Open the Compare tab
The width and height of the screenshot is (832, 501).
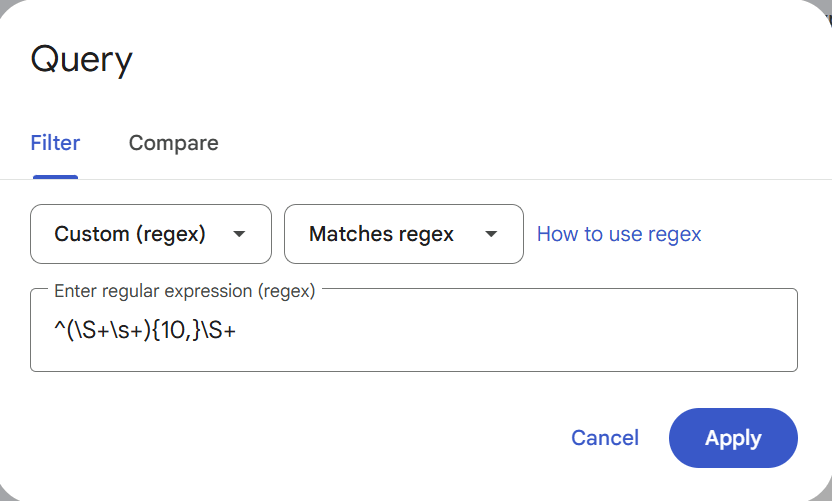[x=173, y=143]
